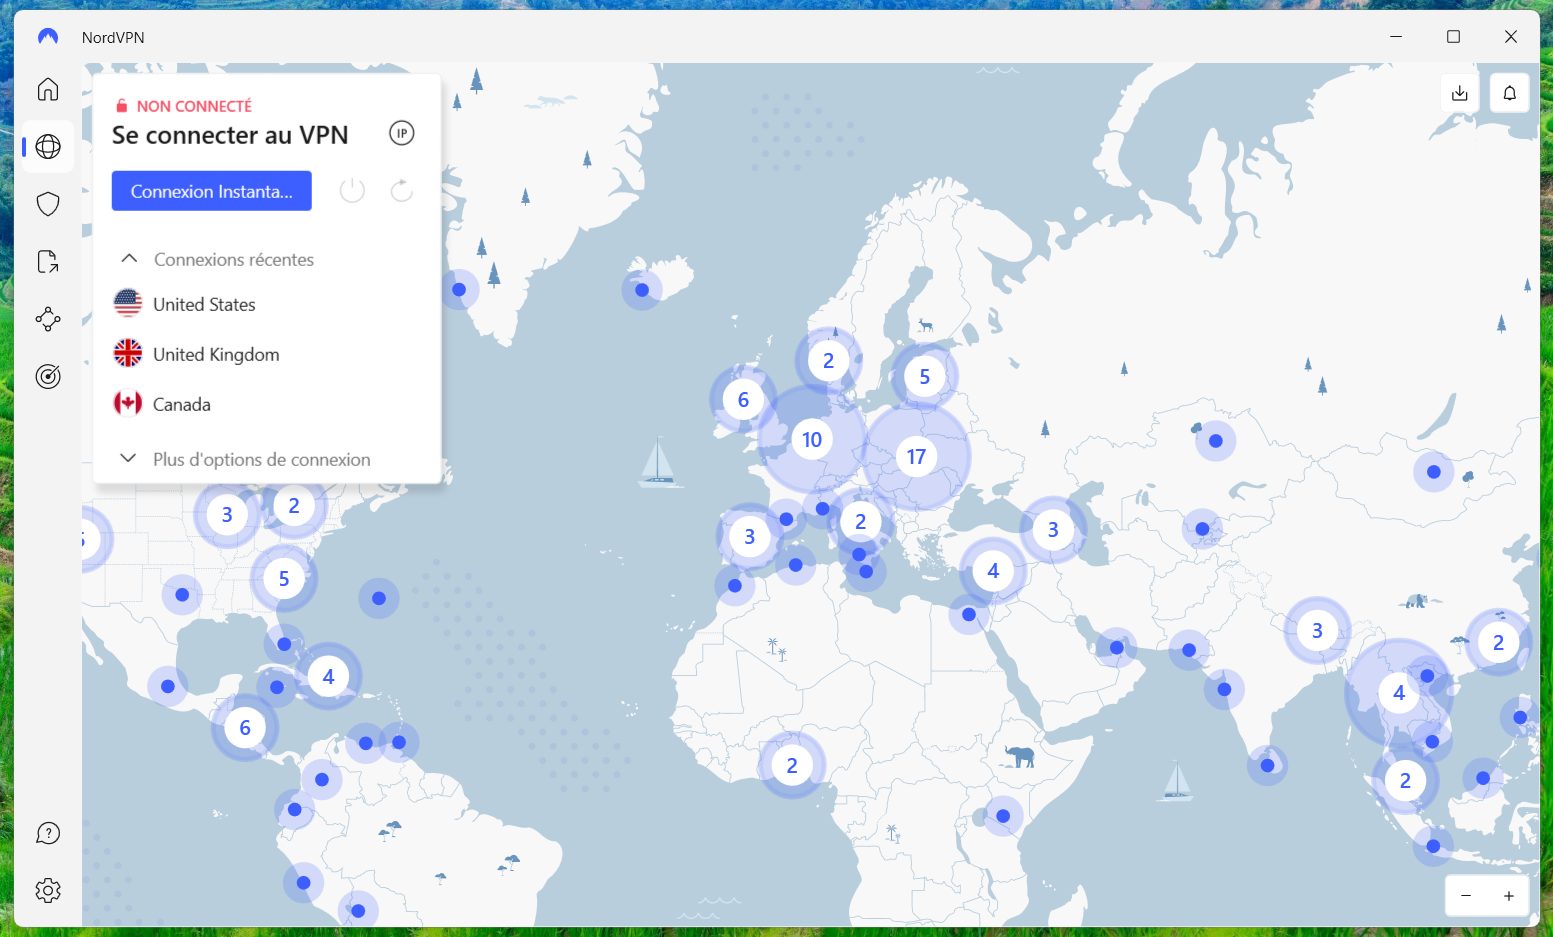Select the globe VPN map icon
This screenshot has width=1553, height=937.
click(x=48, y=147)
